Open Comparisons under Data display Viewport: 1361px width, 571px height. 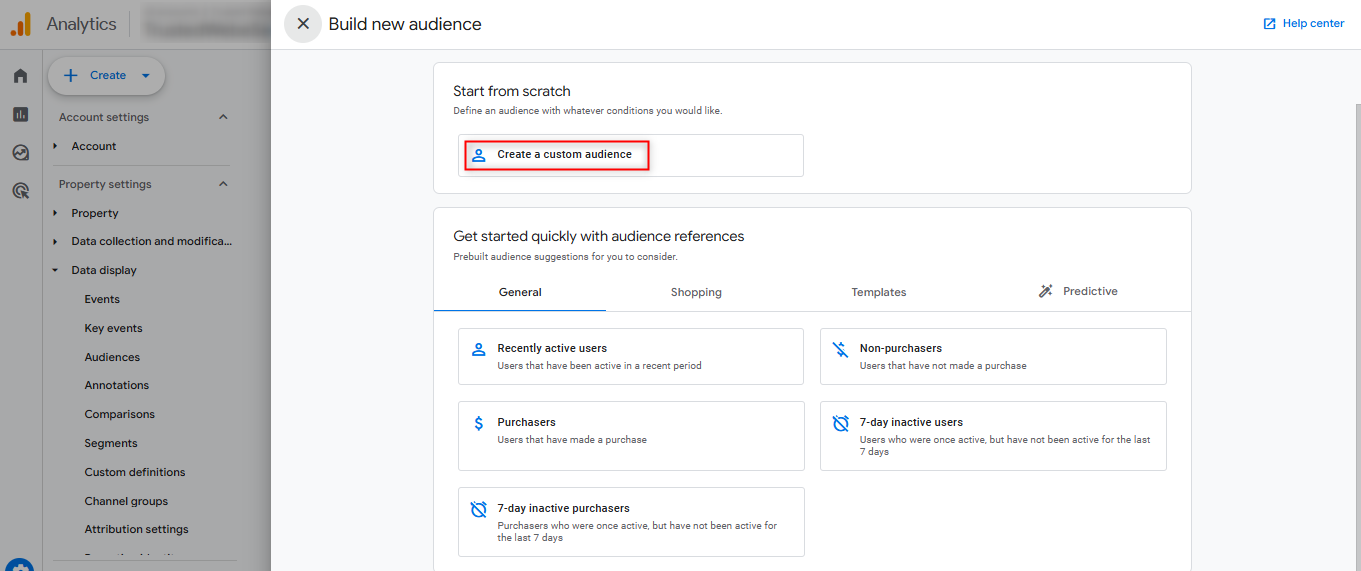coord(120,414)
